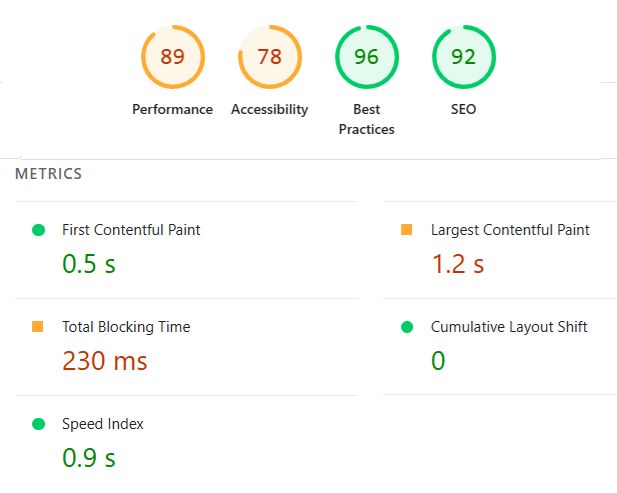Click the Speed Index metric title

click(x=103, y=424)
